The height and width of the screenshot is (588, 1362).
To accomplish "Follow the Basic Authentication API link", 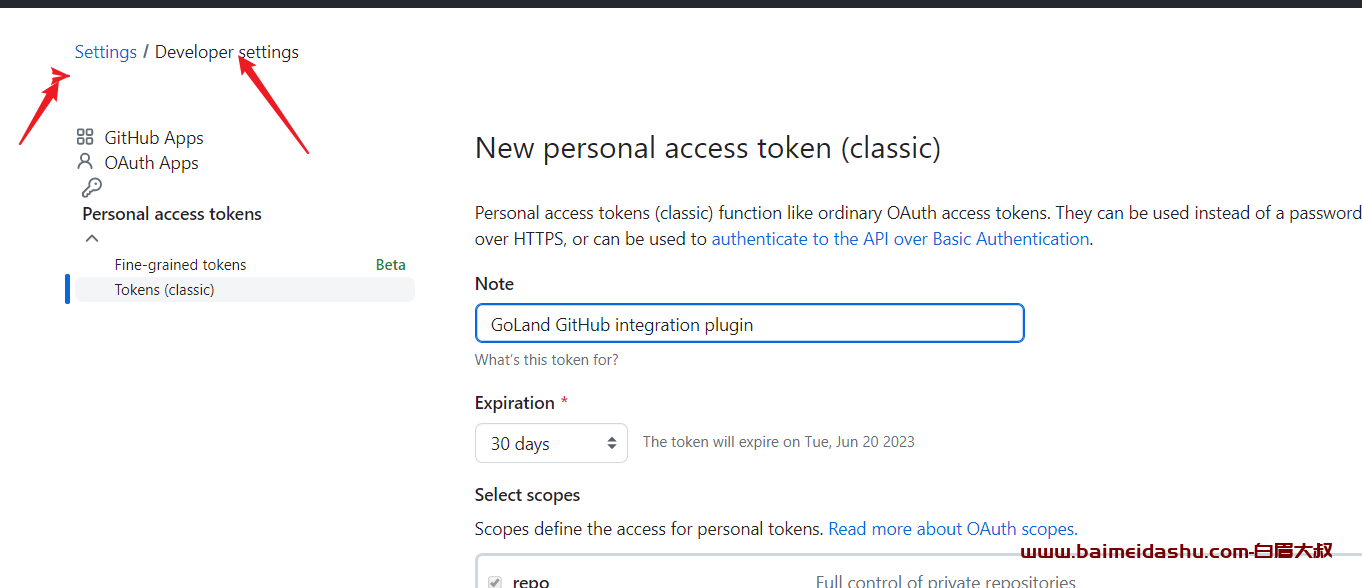I will pyautogui.click(x=900, y=239).
